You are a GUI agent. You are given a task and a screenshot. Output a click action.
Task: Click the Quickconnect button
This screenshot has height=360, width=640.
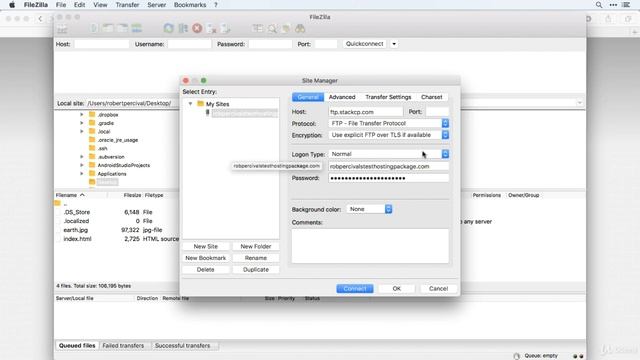(364, 44)
